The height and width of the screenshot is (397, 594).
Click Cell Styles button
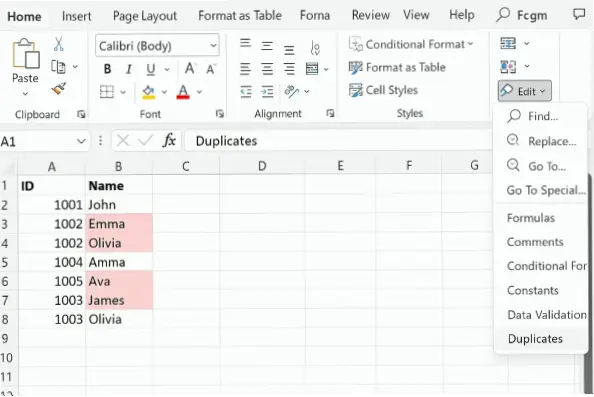pyautogui.click(x=383, y=90)
